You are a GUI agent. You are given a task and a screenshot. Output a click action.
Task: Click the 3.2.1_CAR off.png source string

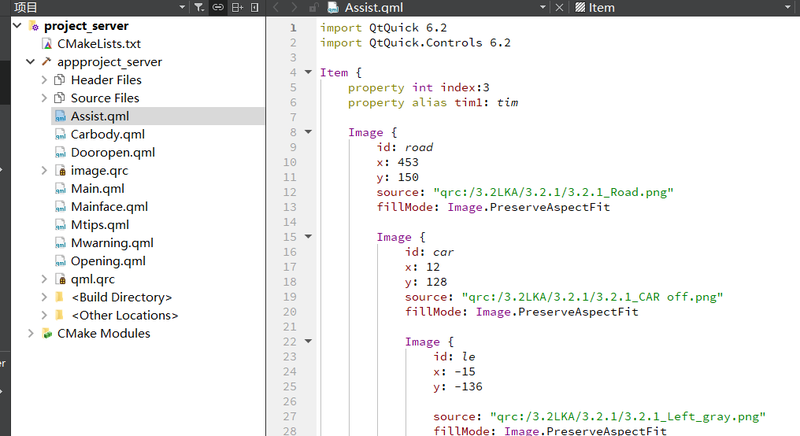(x=592, y=297)
